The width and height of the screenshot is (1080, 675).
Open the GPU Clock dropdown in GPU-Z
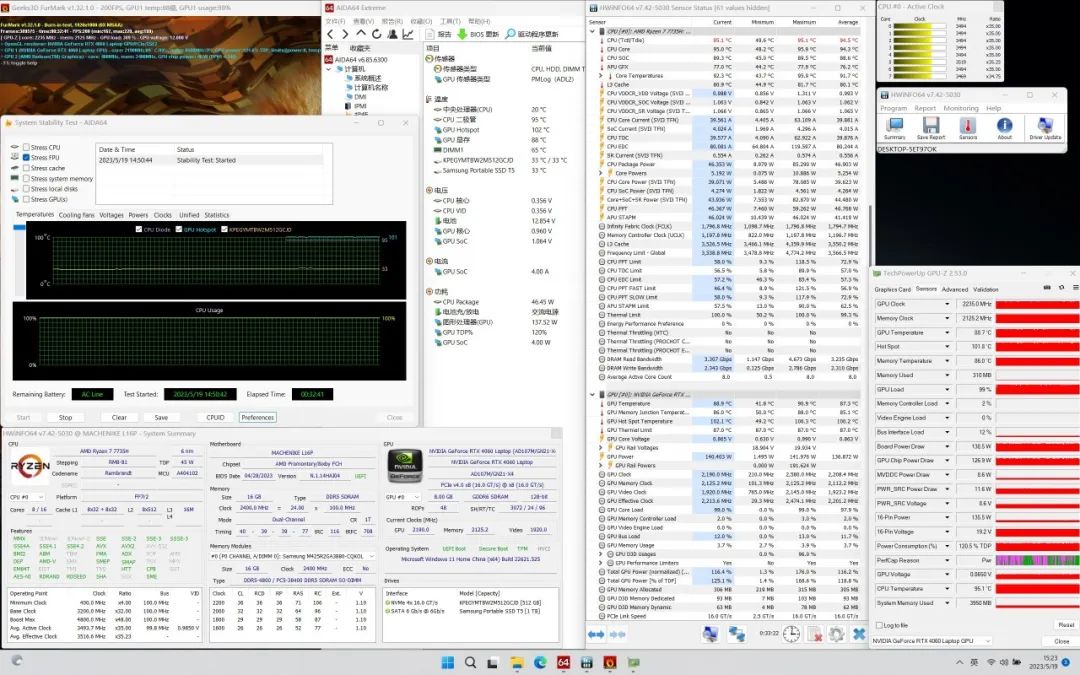947,304
